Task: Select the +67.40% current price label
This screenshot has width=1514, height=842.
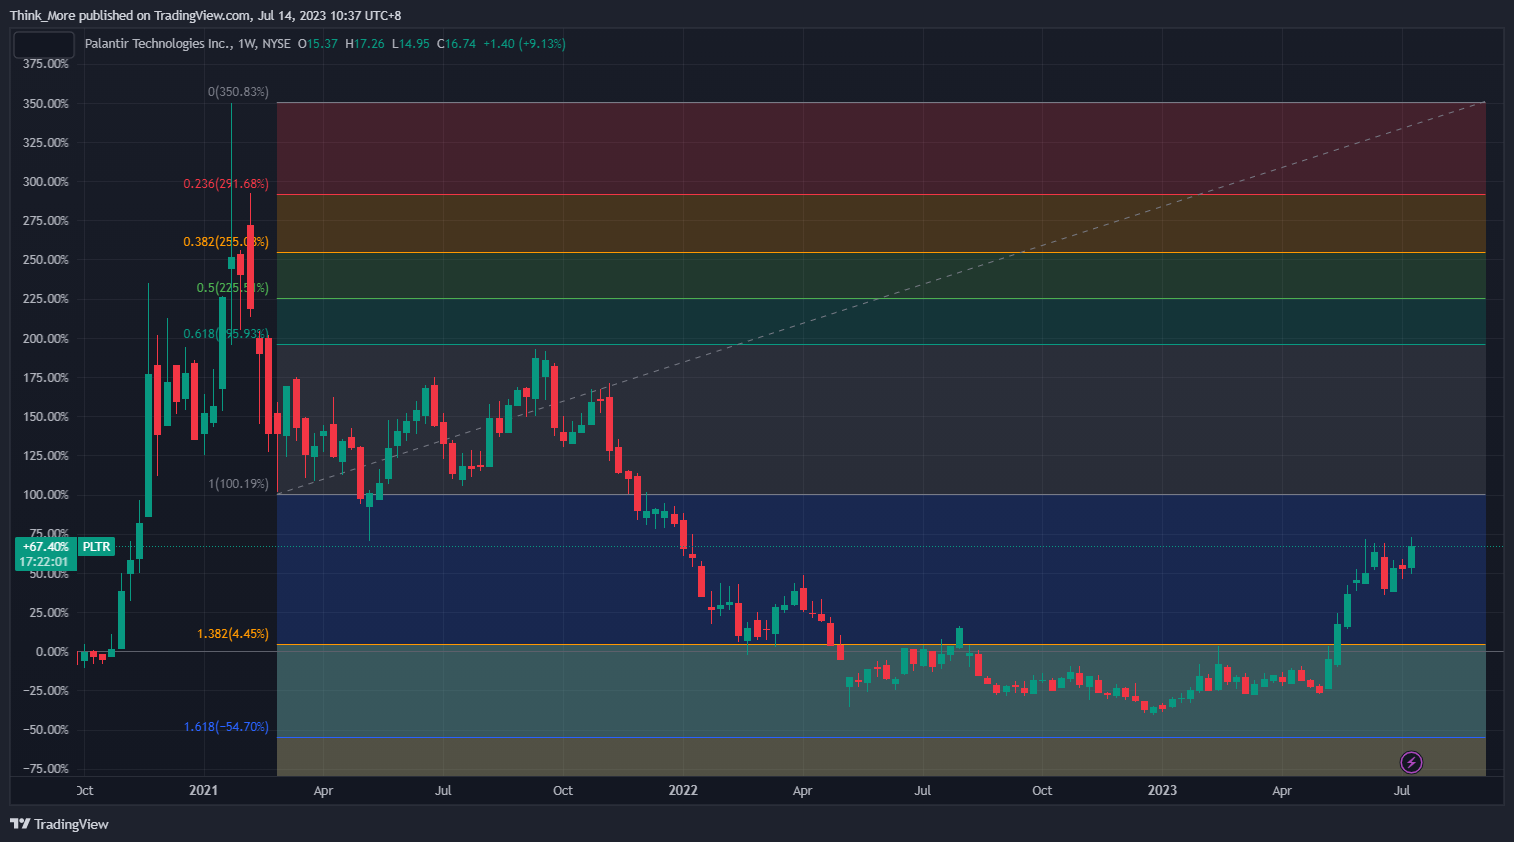Action: click(46, 547)
